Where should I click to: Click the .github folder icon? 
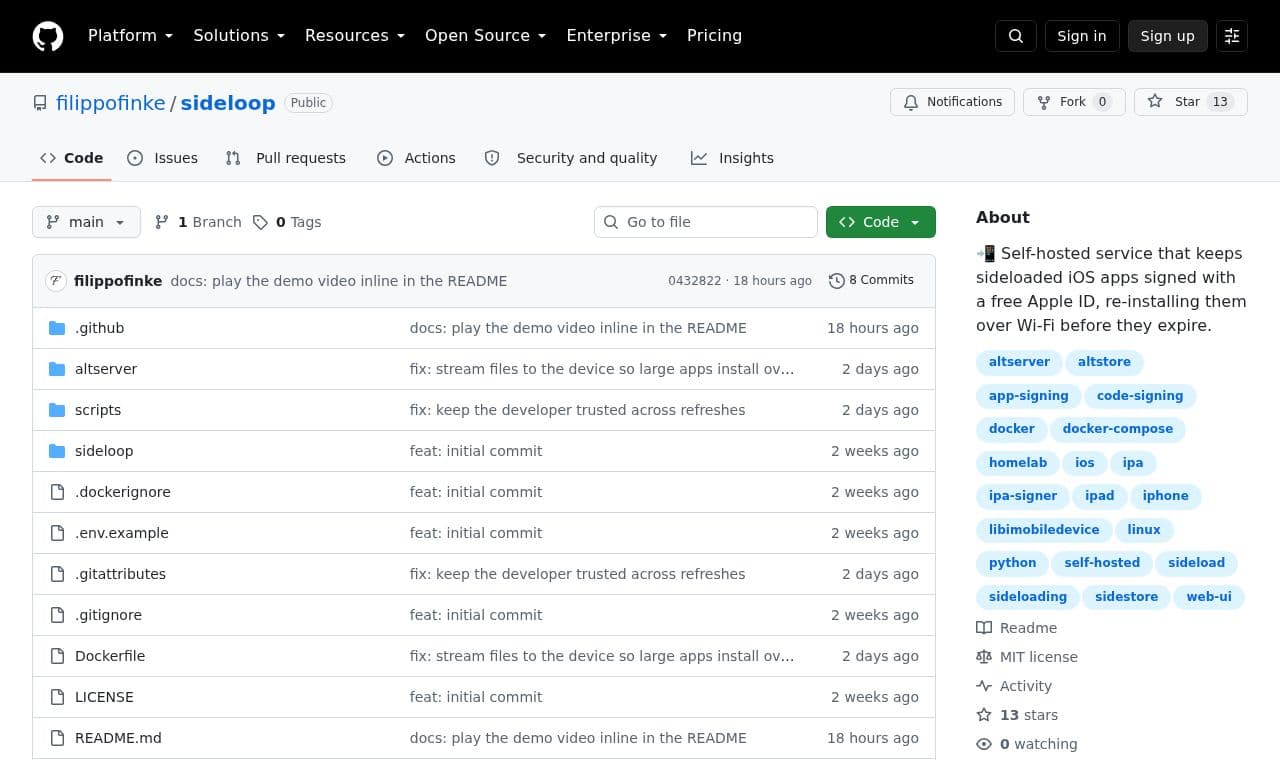click(57, 328)
